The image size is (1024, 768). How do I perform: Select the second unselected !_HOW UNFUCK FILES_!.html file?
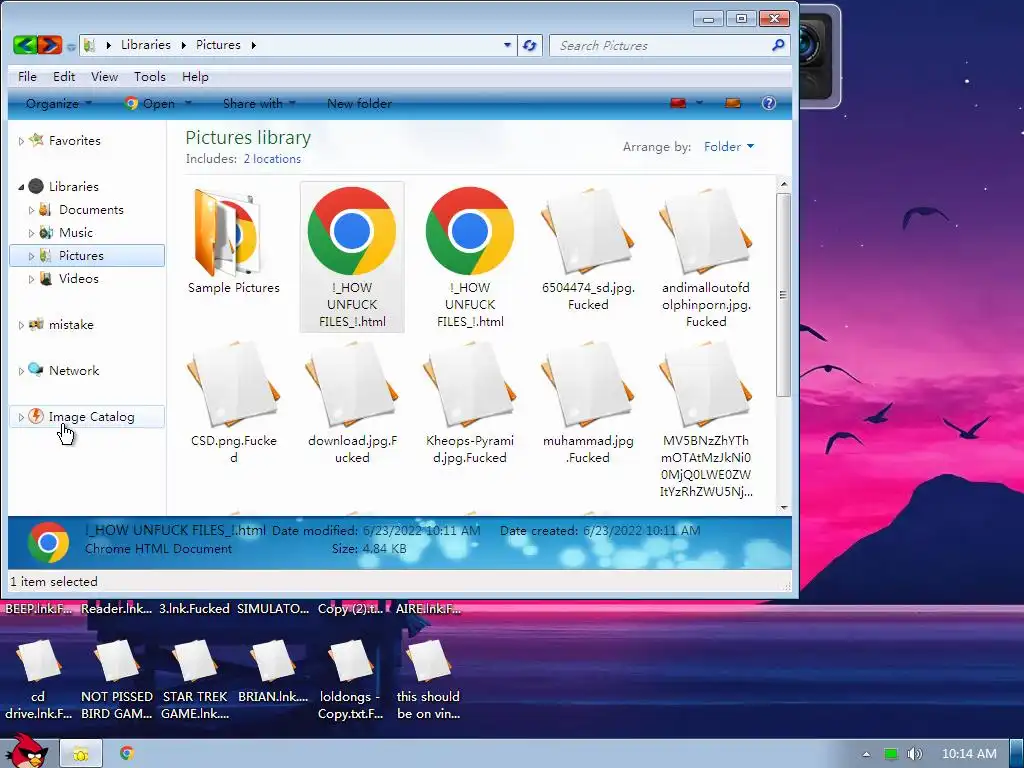470,257
